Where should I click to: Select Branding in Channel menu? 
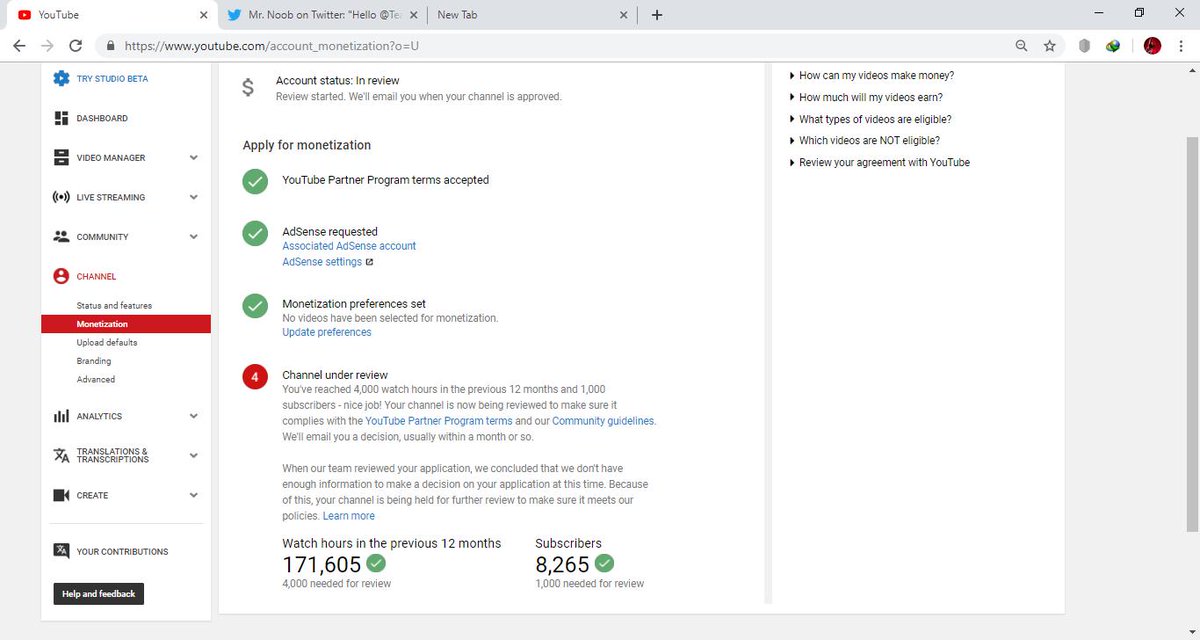94,361
